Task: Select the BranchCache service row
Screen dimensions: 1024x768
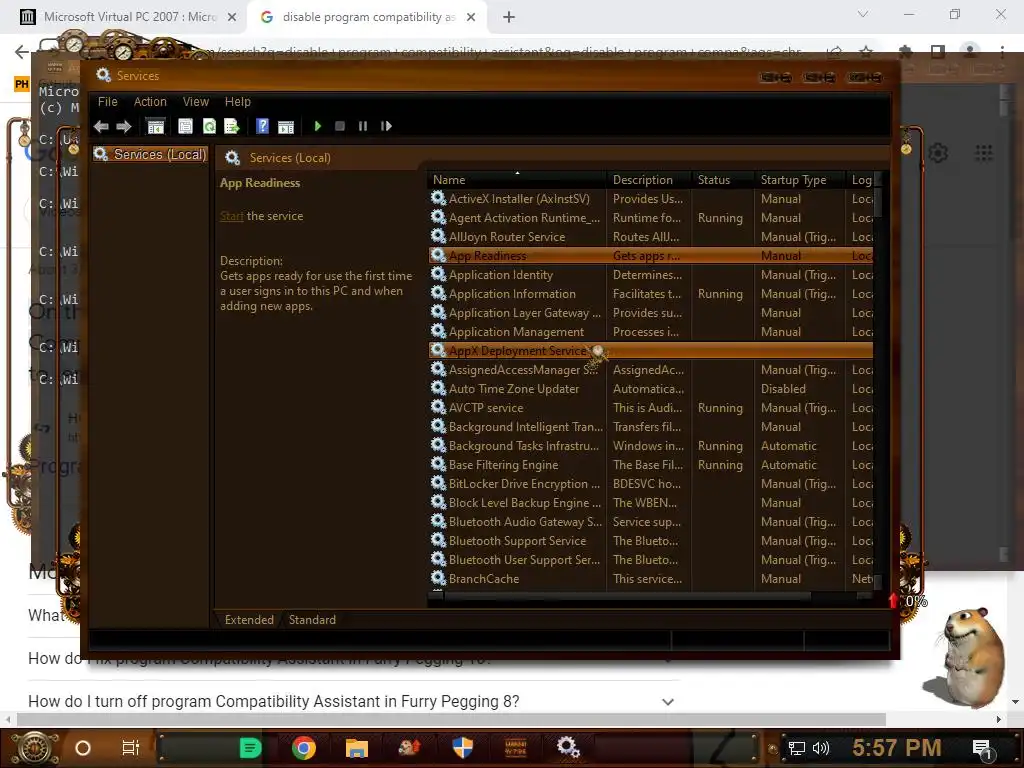Action: pyautogui.click(x=650, y=578)
